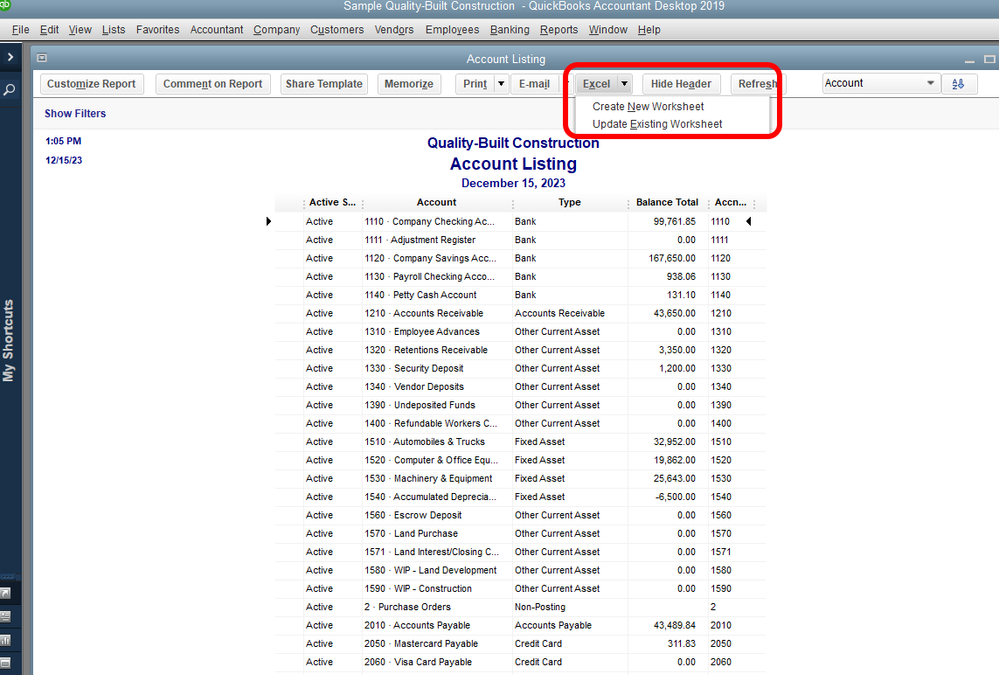The image size is (999, 675).
Task: Open the Accountant menu
Action: [217, 29]
